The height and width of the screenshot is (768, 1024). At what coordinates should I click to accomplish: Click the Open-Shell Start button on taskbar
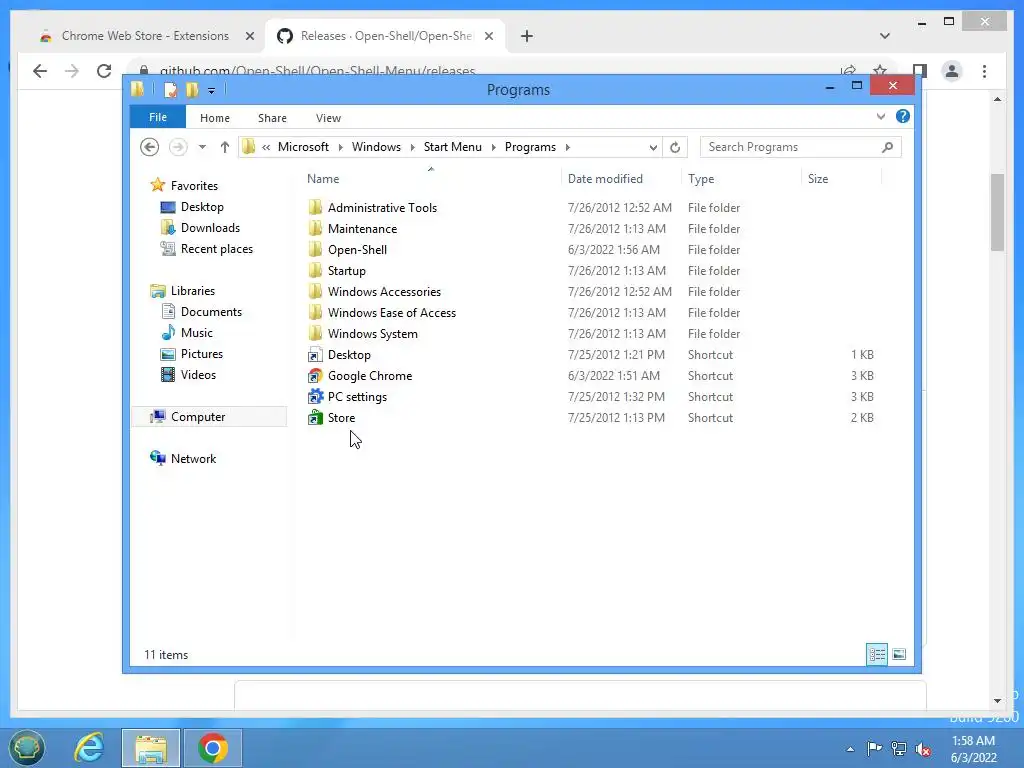[26, 748]
